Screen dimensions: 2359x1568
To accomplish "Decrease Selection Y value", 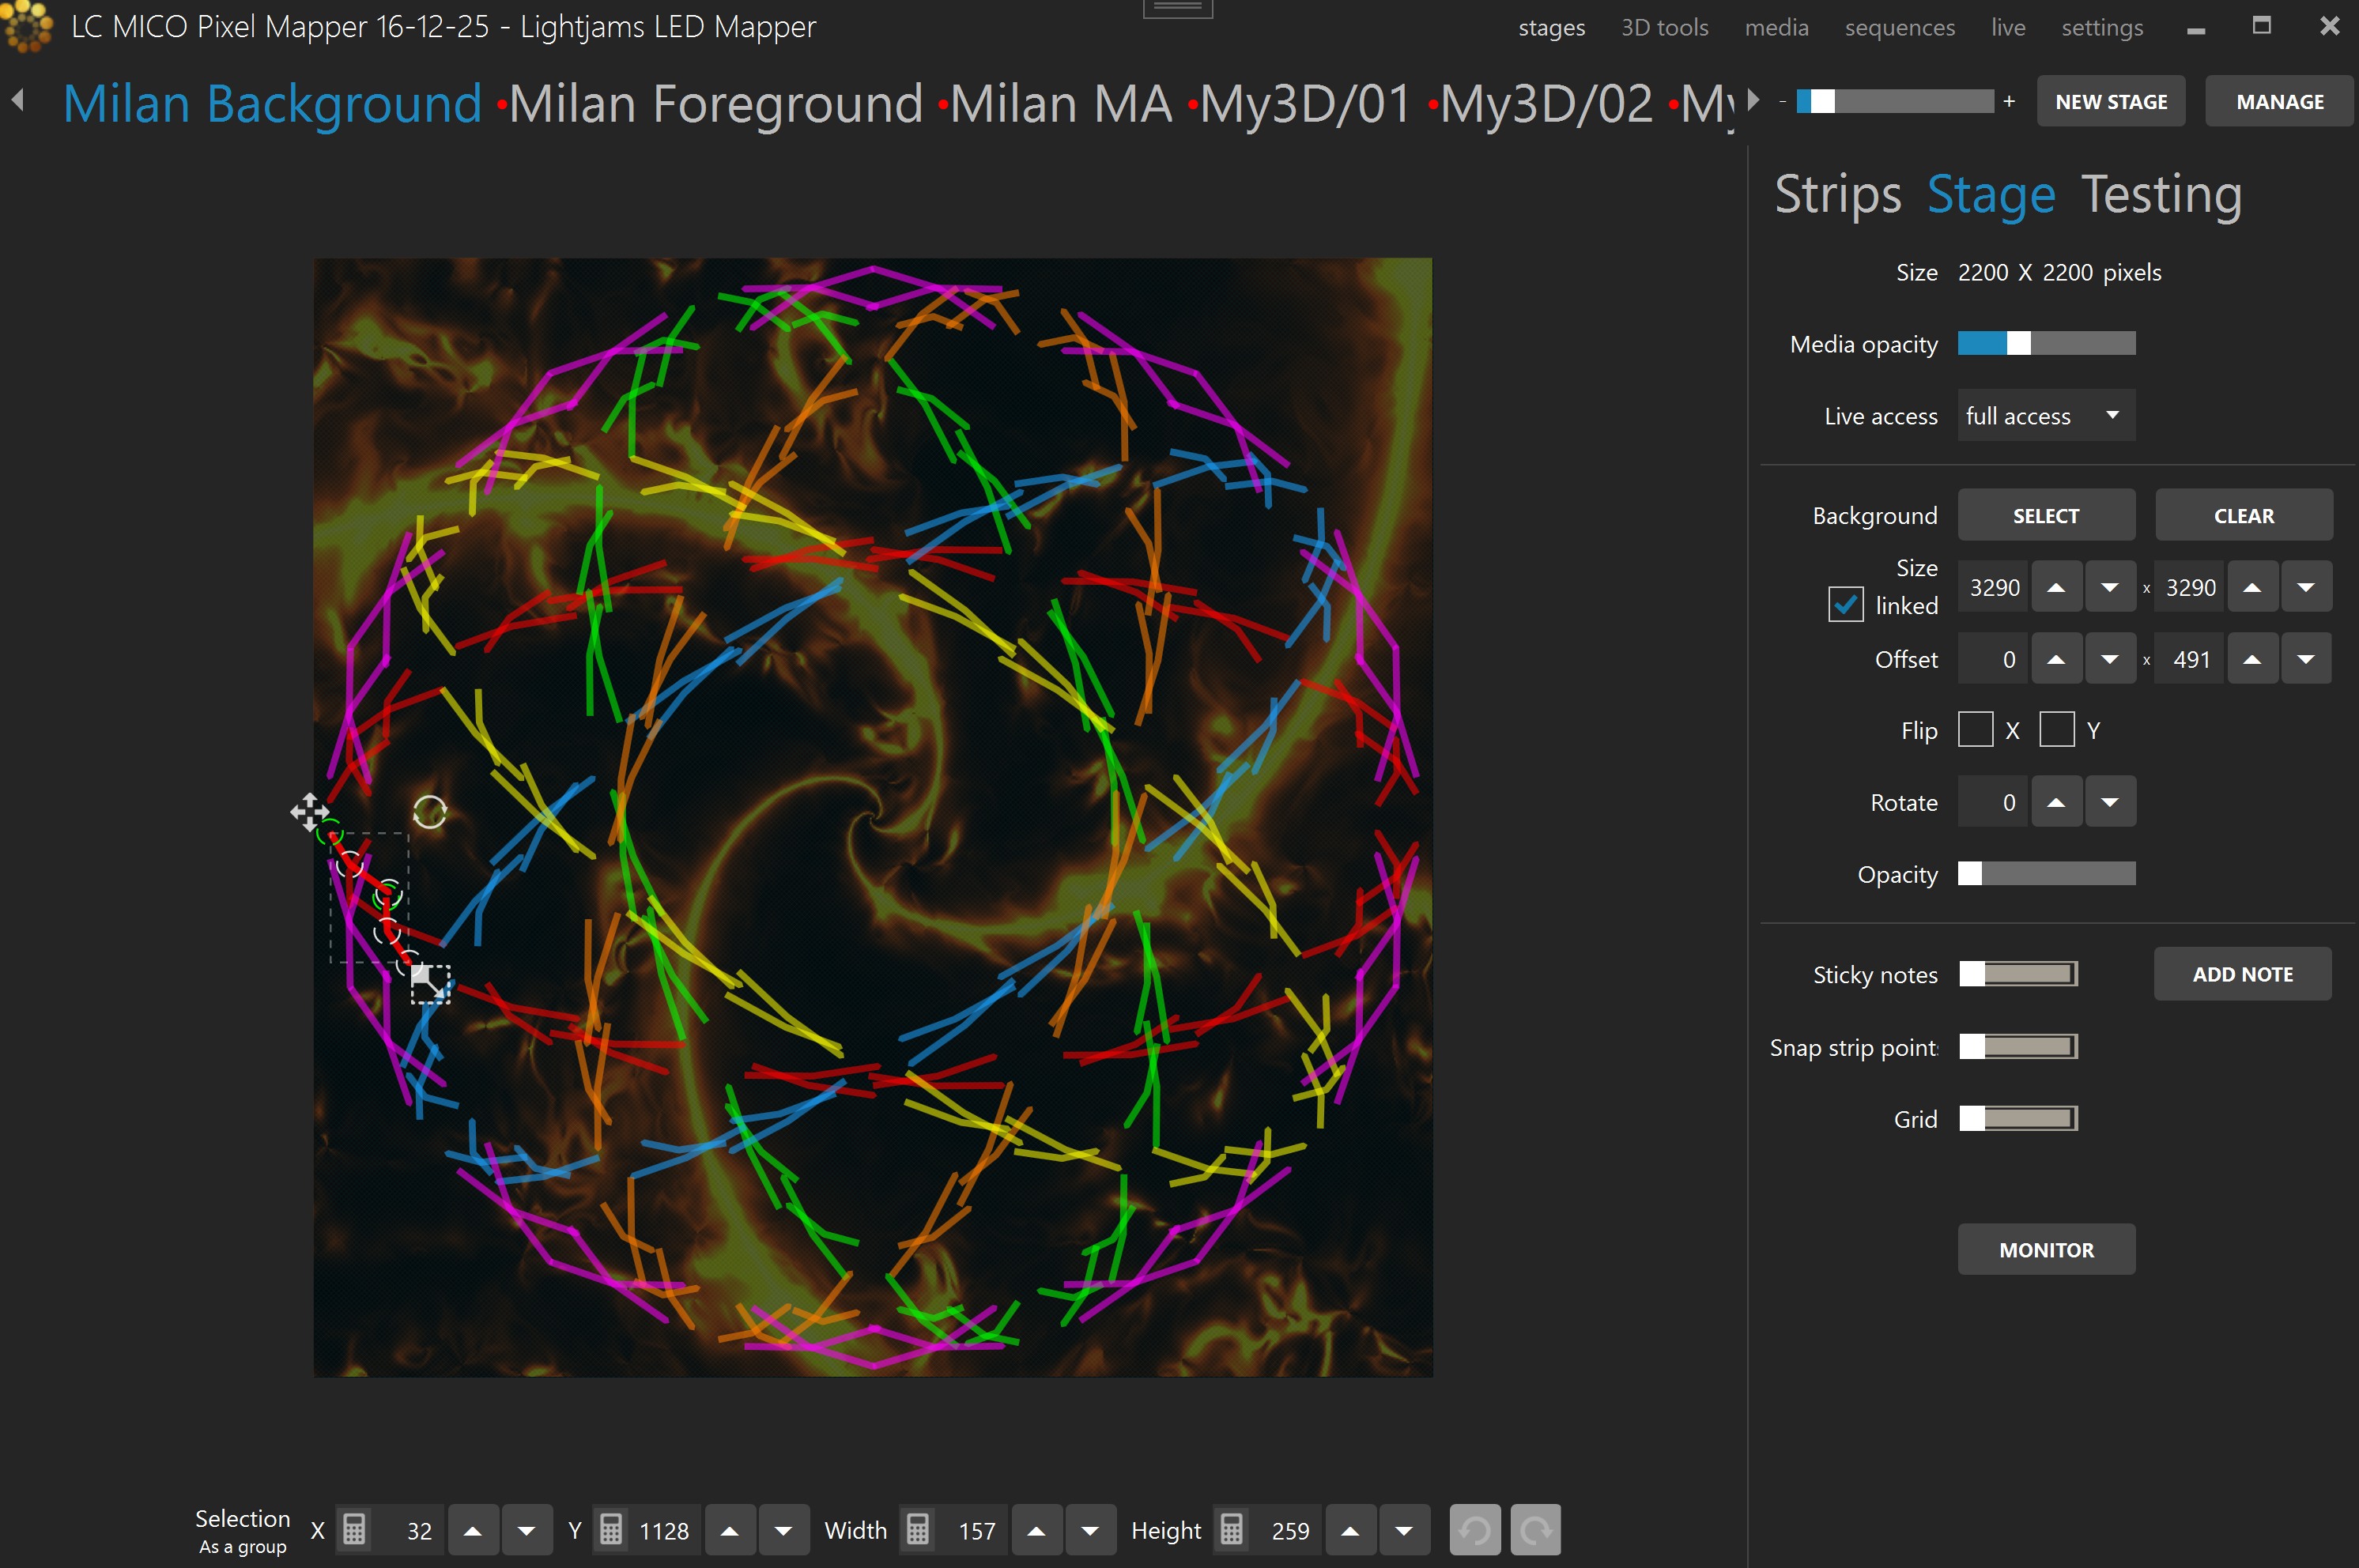I will (784, 1530).
